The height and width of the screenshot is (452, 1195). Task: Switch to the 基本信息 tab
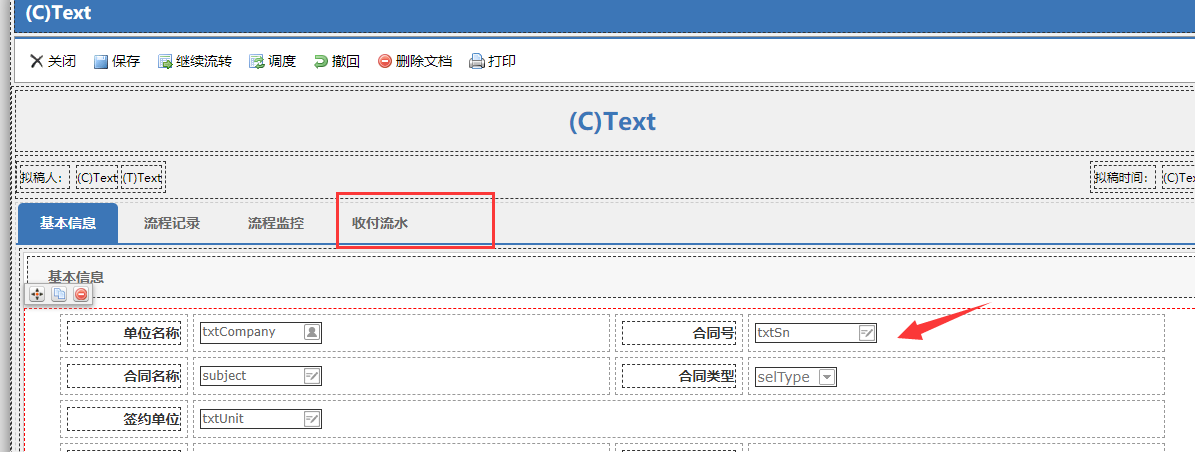[x=68, y=223]
